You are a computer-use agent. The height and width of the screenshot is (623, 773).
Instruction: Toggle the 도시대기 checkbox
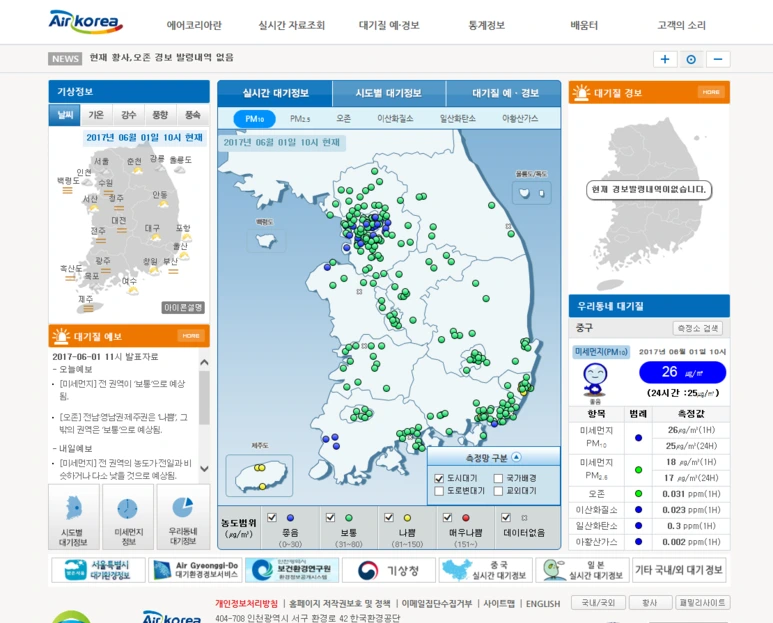439,478
